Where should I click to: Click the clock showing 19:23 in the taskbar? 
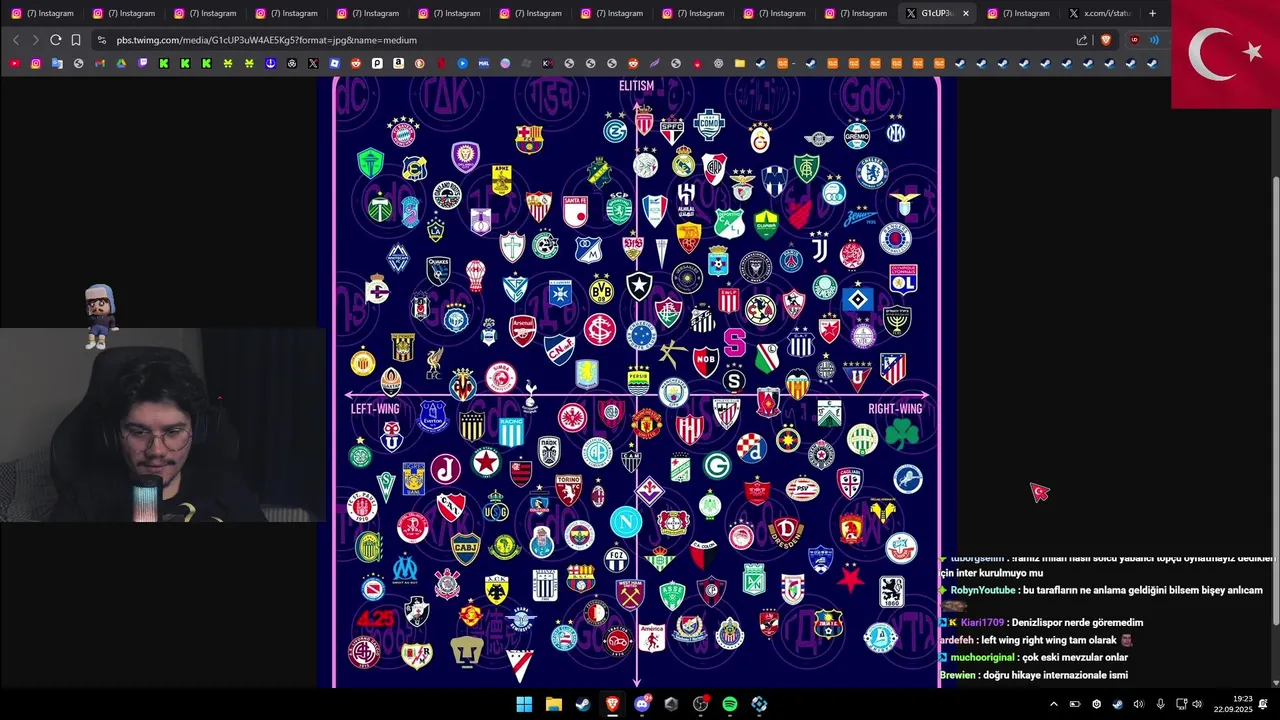point(1233,704)
